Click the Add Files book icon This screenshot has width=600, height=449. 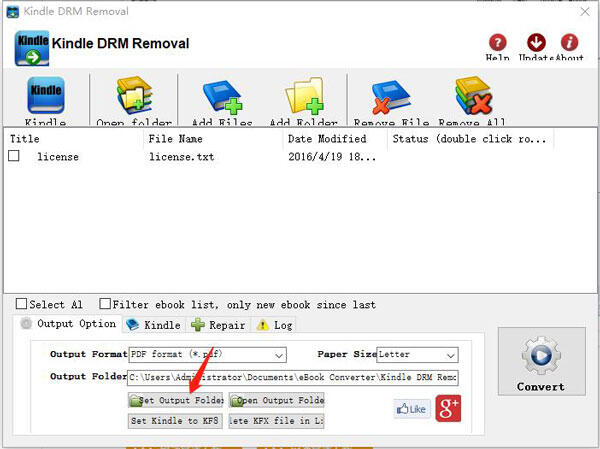[x=221, y=98]
